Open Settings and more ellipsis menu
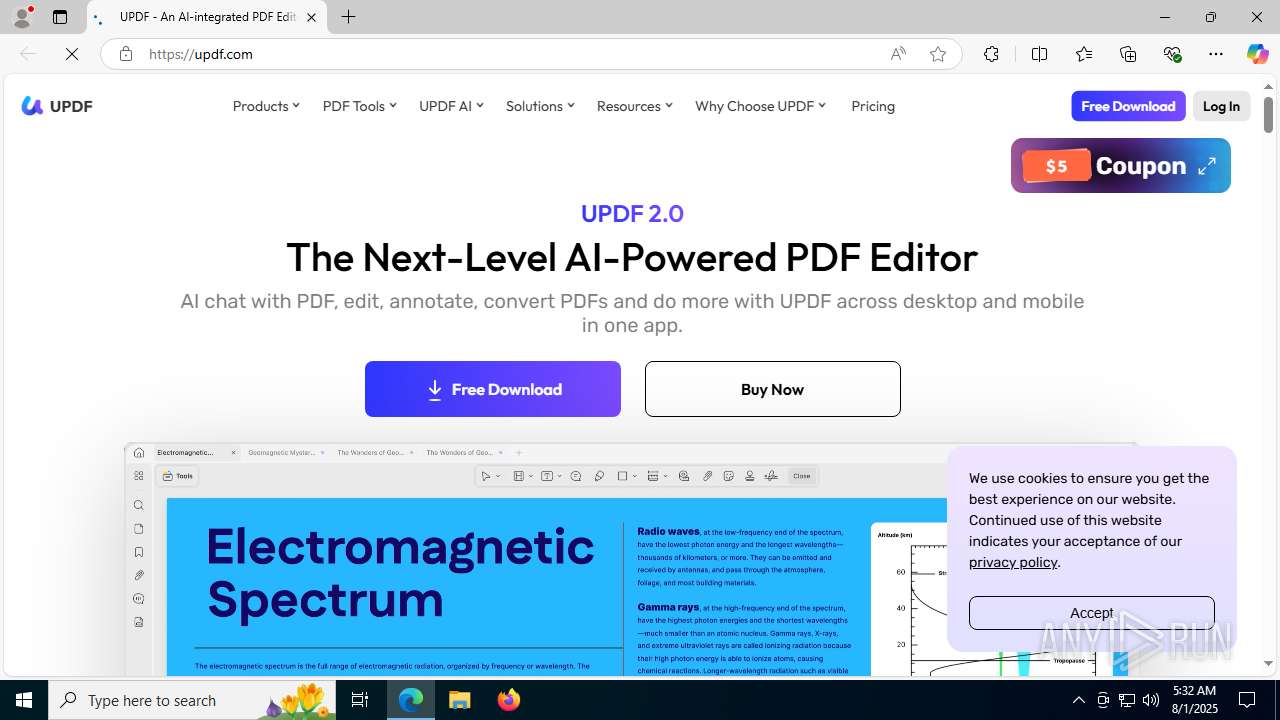 pyautogui.click(x=1216, y=54)
